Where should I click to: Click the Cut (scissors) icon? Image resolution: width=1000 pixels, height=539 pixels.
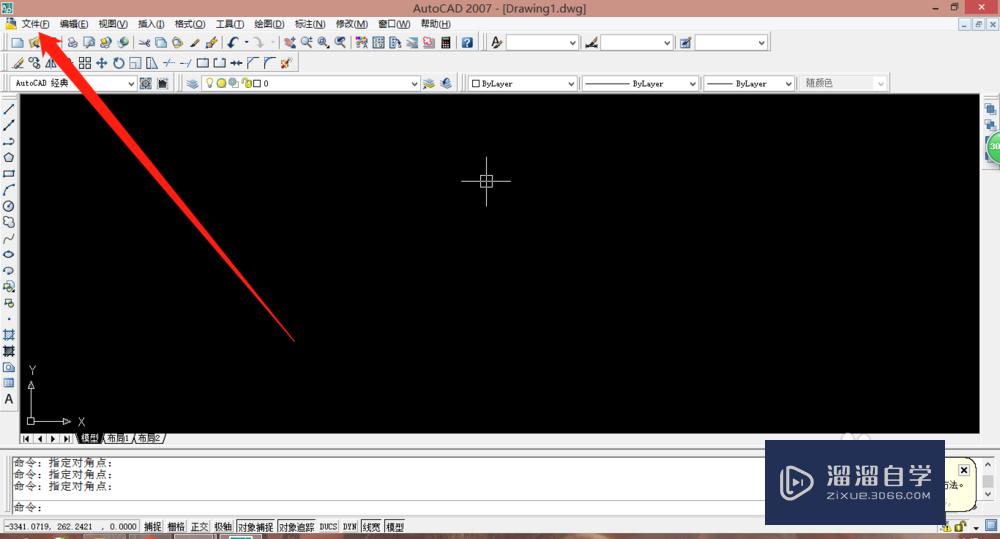(x=145, y=43)
